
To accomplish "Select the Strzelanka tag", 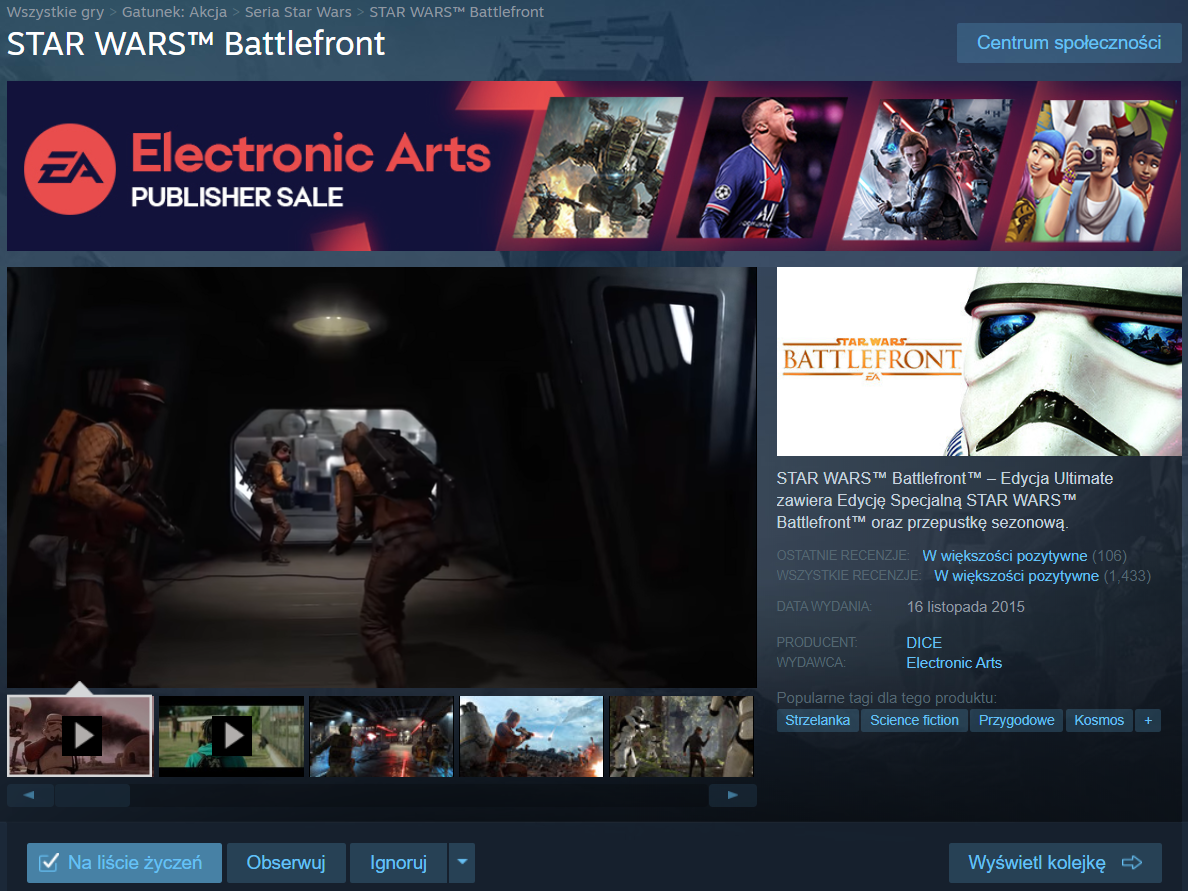I will point(817,720).
